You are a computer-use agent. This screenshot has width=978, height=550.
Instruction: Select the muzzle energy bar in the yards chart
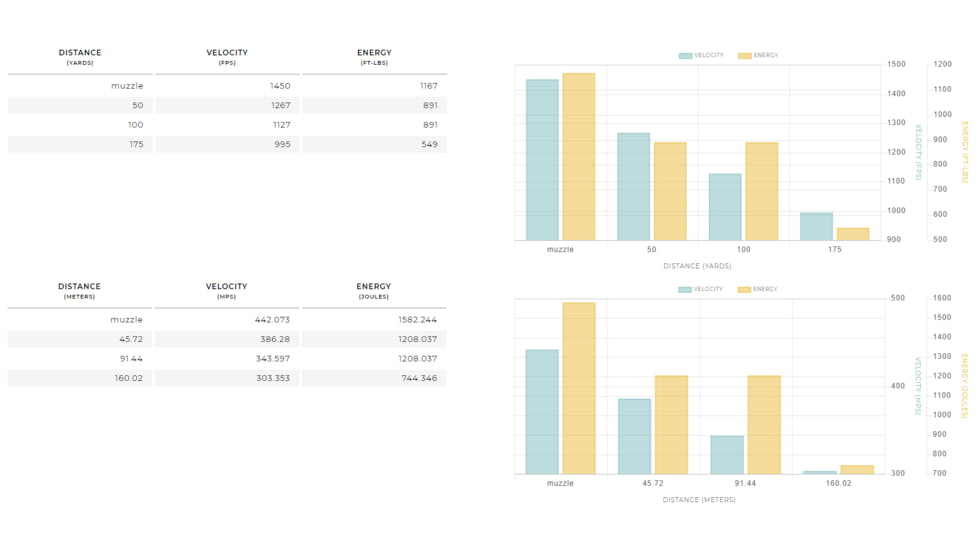579,157
